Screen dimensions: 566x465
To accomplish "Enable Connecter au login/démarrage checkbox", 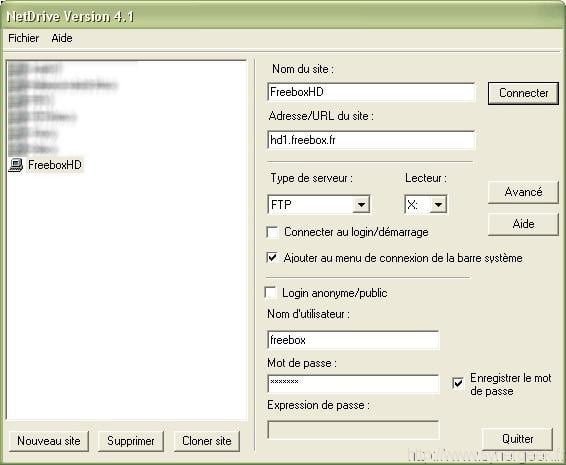I will (272, 232).
